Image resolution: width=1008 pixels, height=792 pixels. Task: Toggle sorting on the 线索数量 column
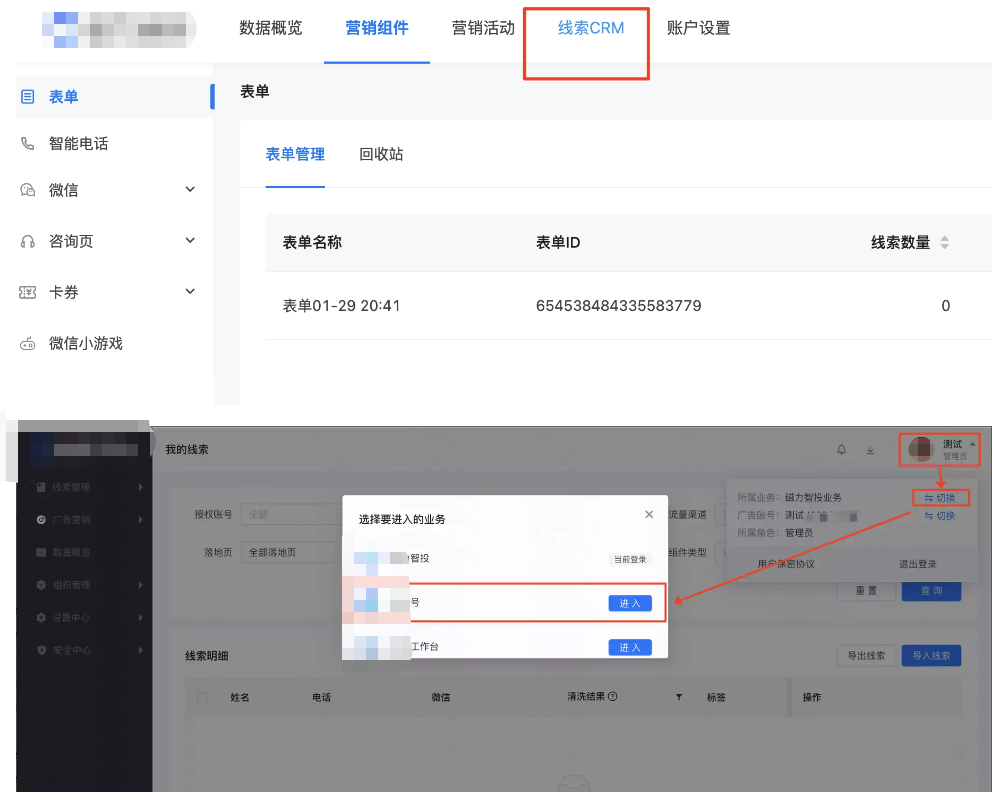pyautogui.click(x=947, y=242)
